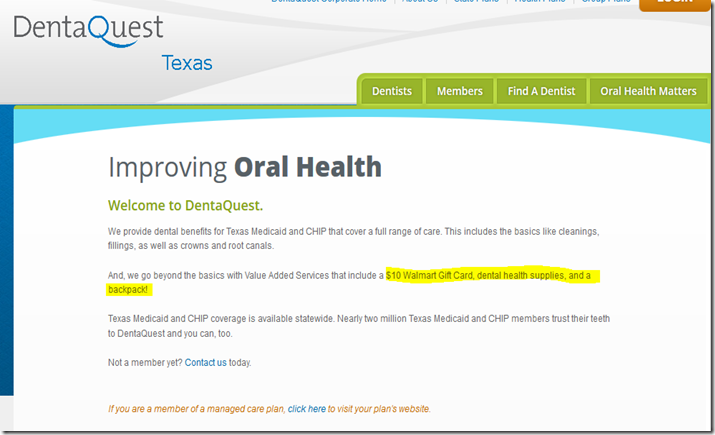The height and width of the screenshot is (435, 715).
Task: Click paragraph starting "We provide dental benefits"
Action: pos(353,238)
